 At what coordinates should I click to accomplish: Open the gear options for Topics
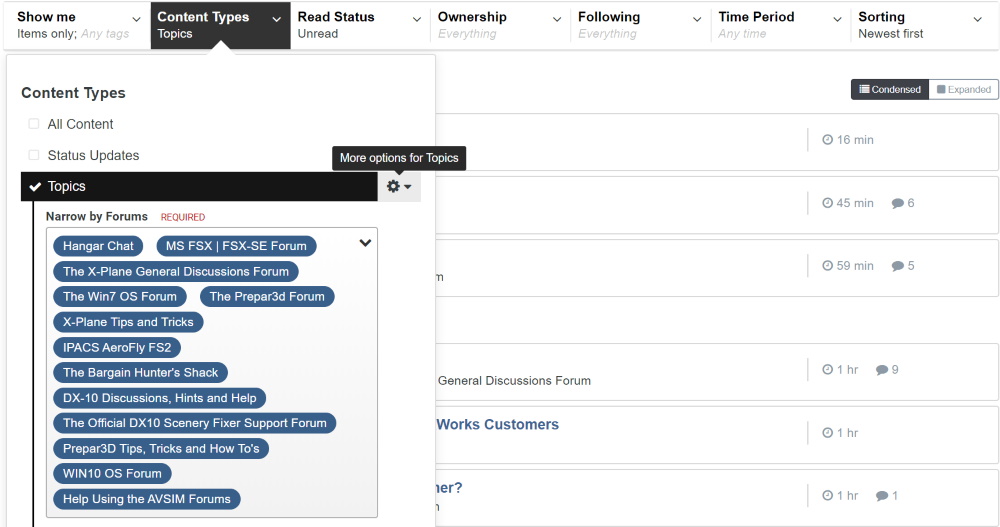point(399,186)
